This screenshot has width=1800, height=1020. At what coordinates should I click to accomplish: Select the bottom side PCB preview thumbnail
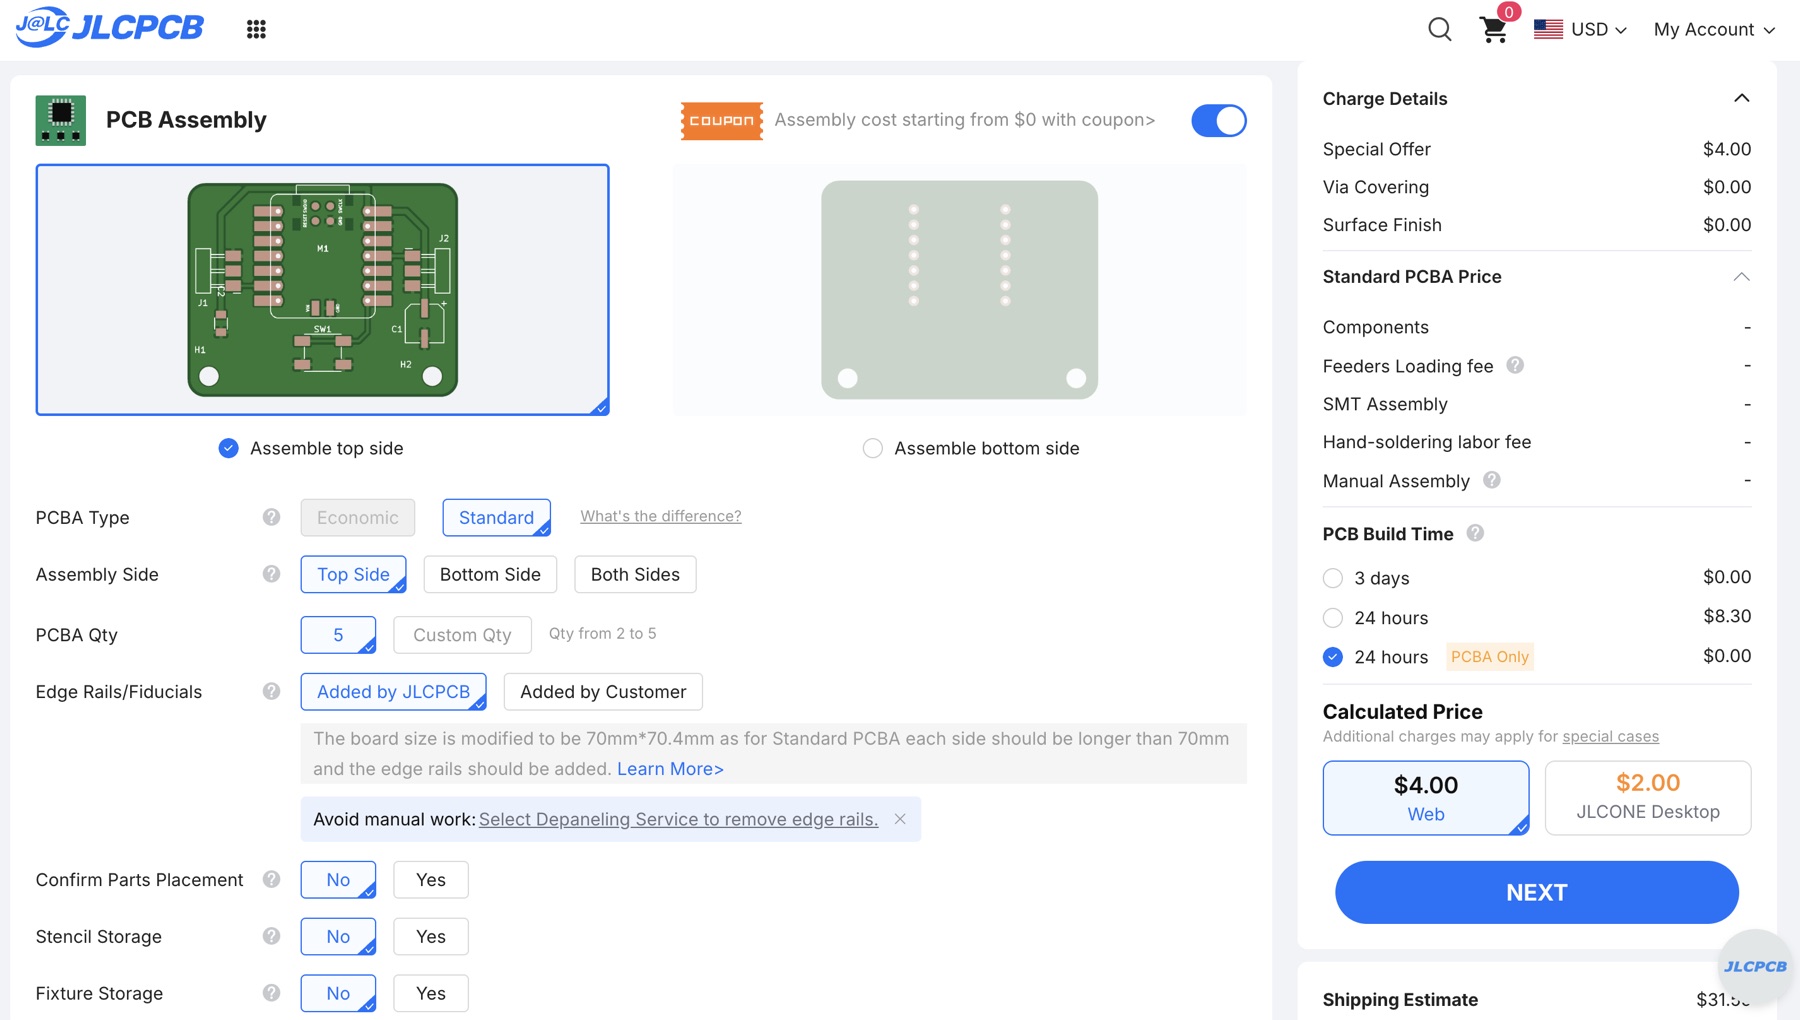click(960, 290)
